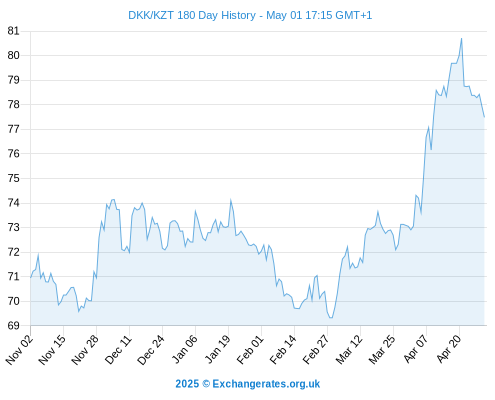Click the 75 y-axis value label

tap(13, 178)
